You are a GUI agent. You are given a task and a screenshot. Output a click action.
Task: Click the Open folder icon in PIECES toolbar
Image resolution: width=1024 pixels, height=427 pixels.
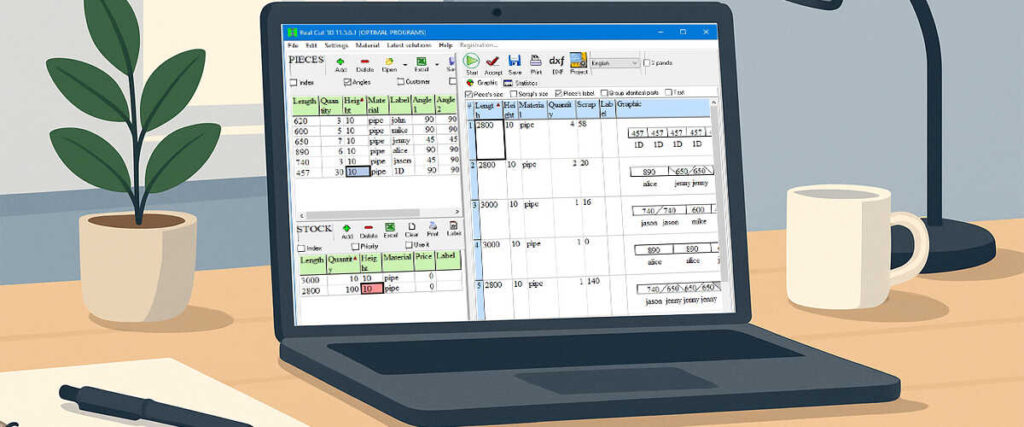(x=389, y=61)
